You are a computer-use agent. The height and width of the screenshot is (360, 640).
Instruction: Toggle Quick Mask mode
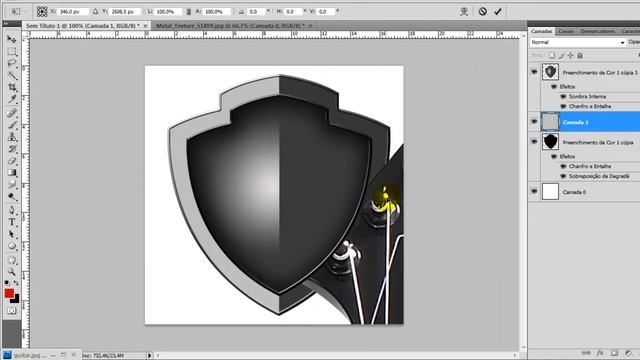click(x=11, y=311)
